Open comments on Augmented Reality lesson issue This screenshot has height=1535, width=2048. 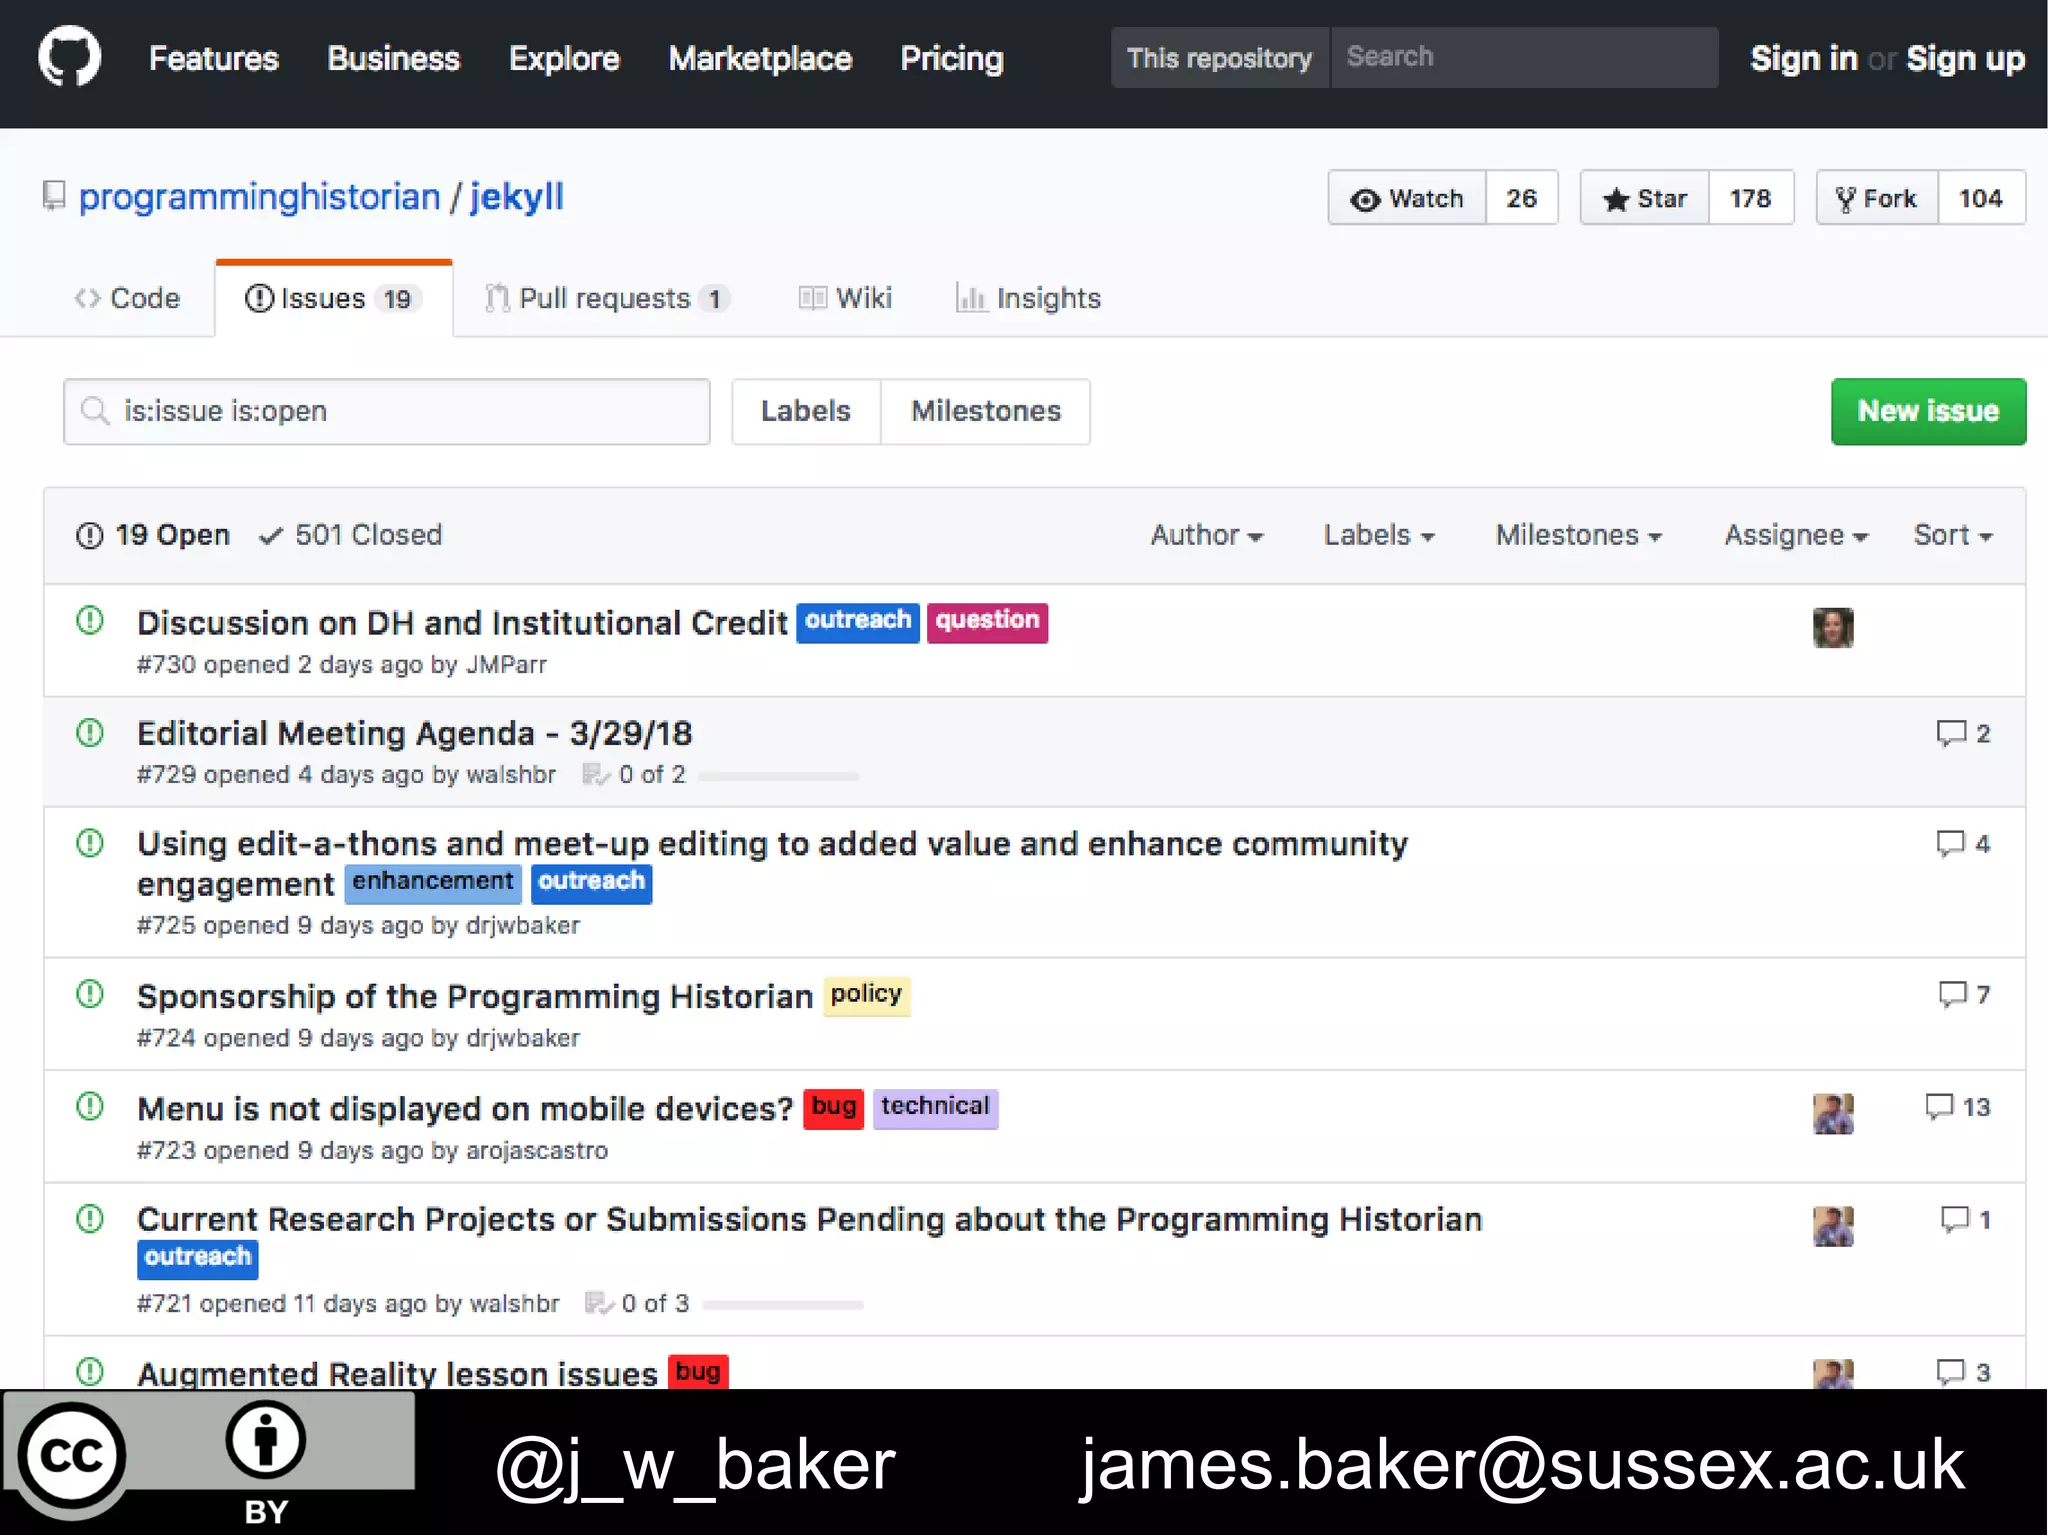[x=1963, y=1371]
